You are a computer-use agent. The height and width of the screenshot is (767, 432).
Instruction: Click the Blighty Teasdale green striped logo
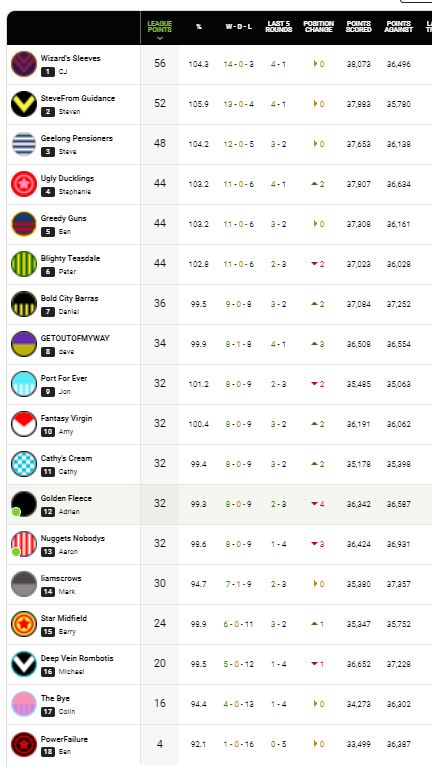[24, 264]
